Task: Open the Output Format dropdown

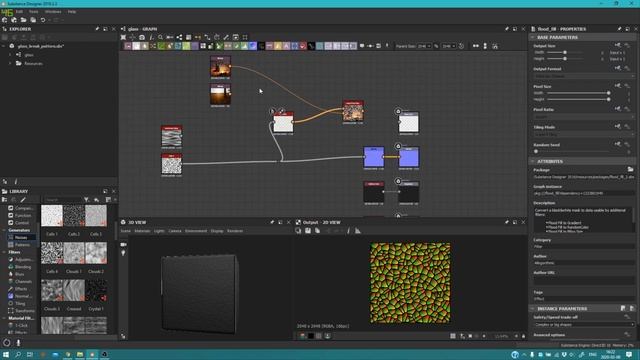Action: pyautogui.click(x=584, y=76)
